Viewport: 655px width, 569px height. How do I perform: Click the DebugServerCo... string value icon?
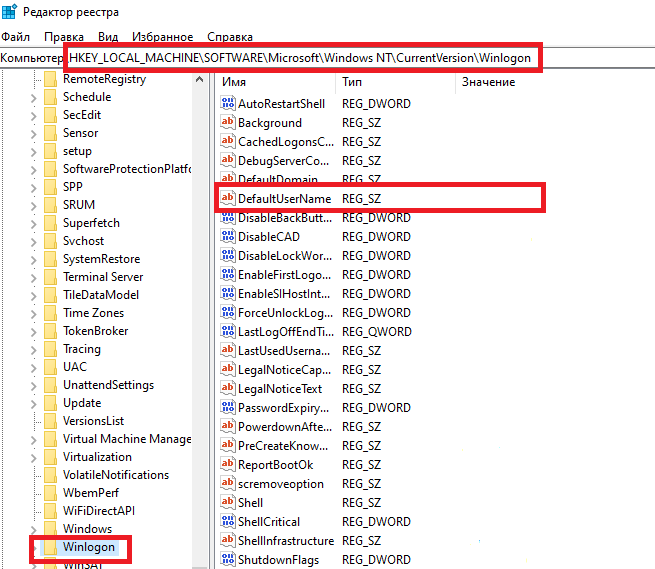228,160
